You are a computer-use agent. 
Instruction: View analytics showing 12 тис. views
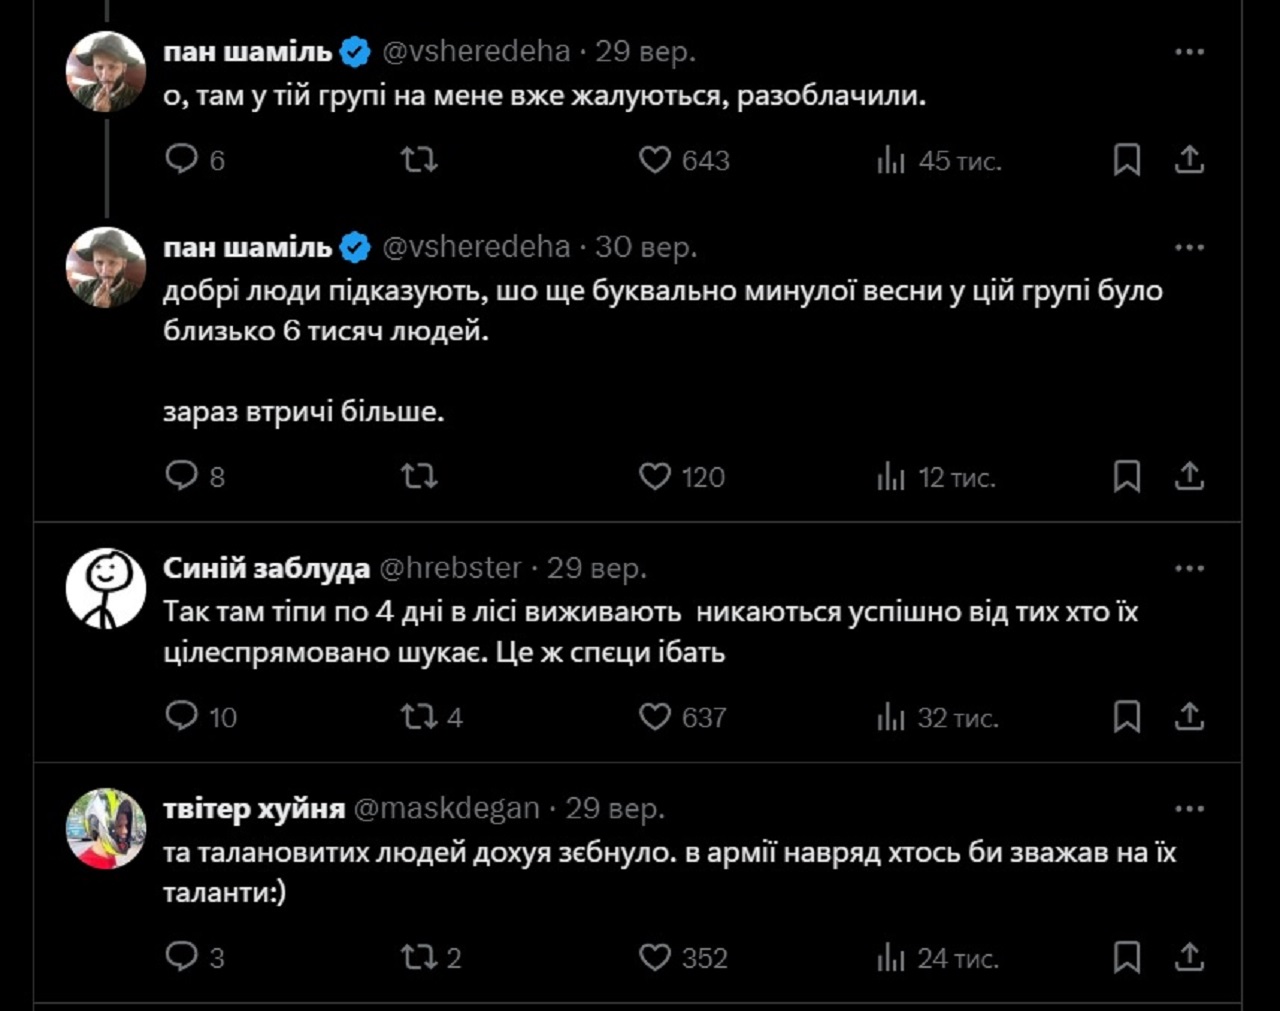click(890, 477)
